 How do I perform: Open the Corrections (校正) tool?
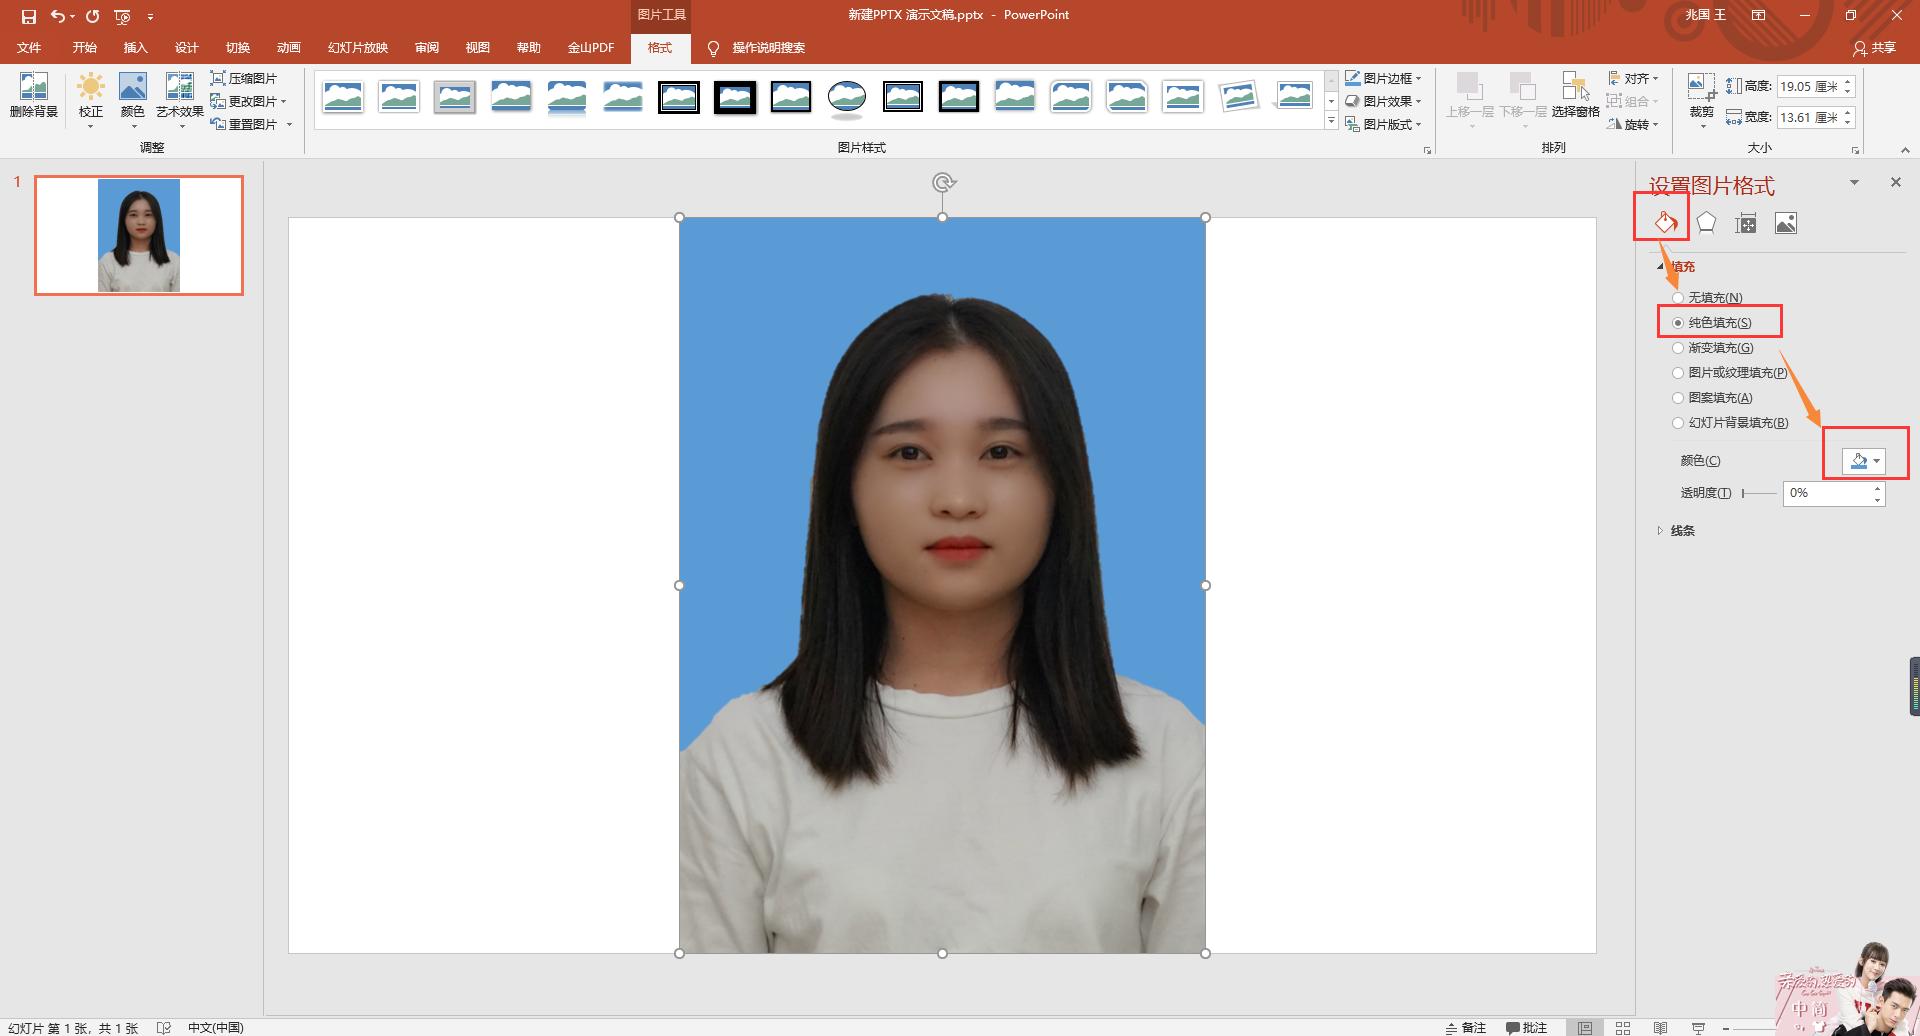[91, 96]
